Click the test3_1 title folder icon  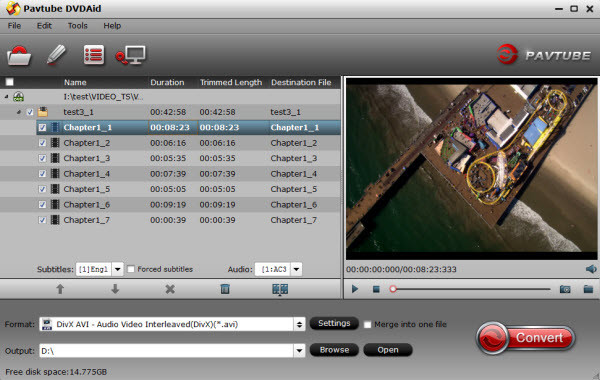42,112
